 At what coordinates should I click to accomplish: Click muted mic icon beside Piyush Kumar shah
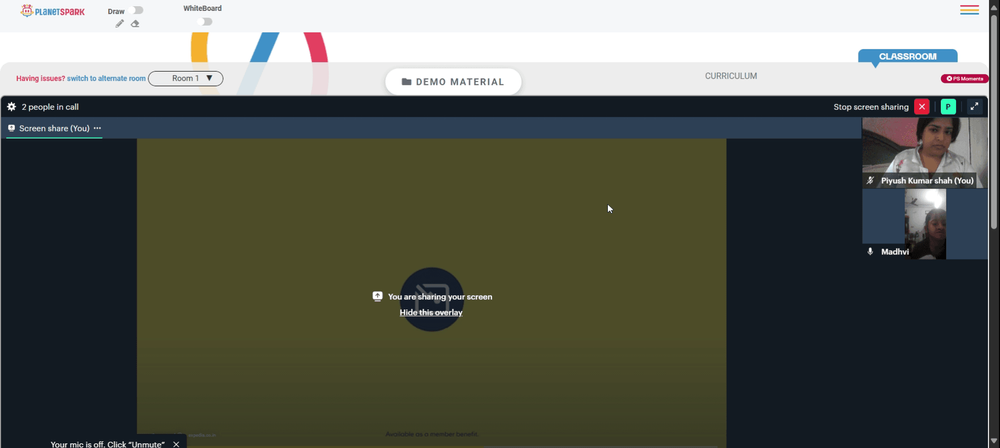tap(870, 181)
